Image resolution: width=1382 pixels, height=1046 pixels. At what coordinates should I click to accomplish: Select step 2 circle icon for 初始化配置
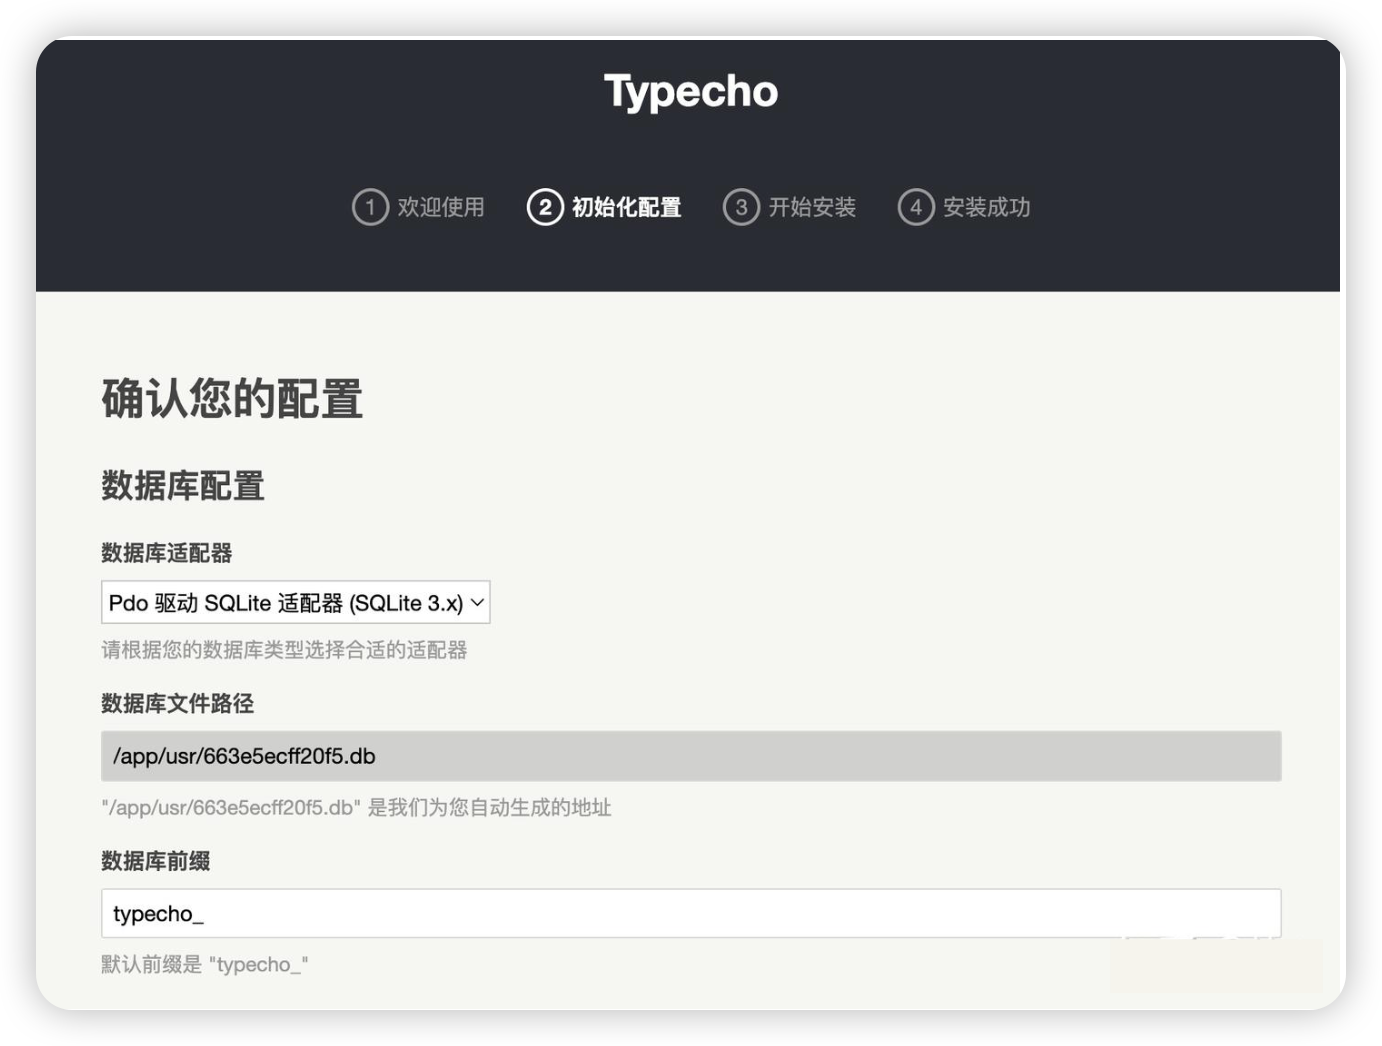(545, 207)
